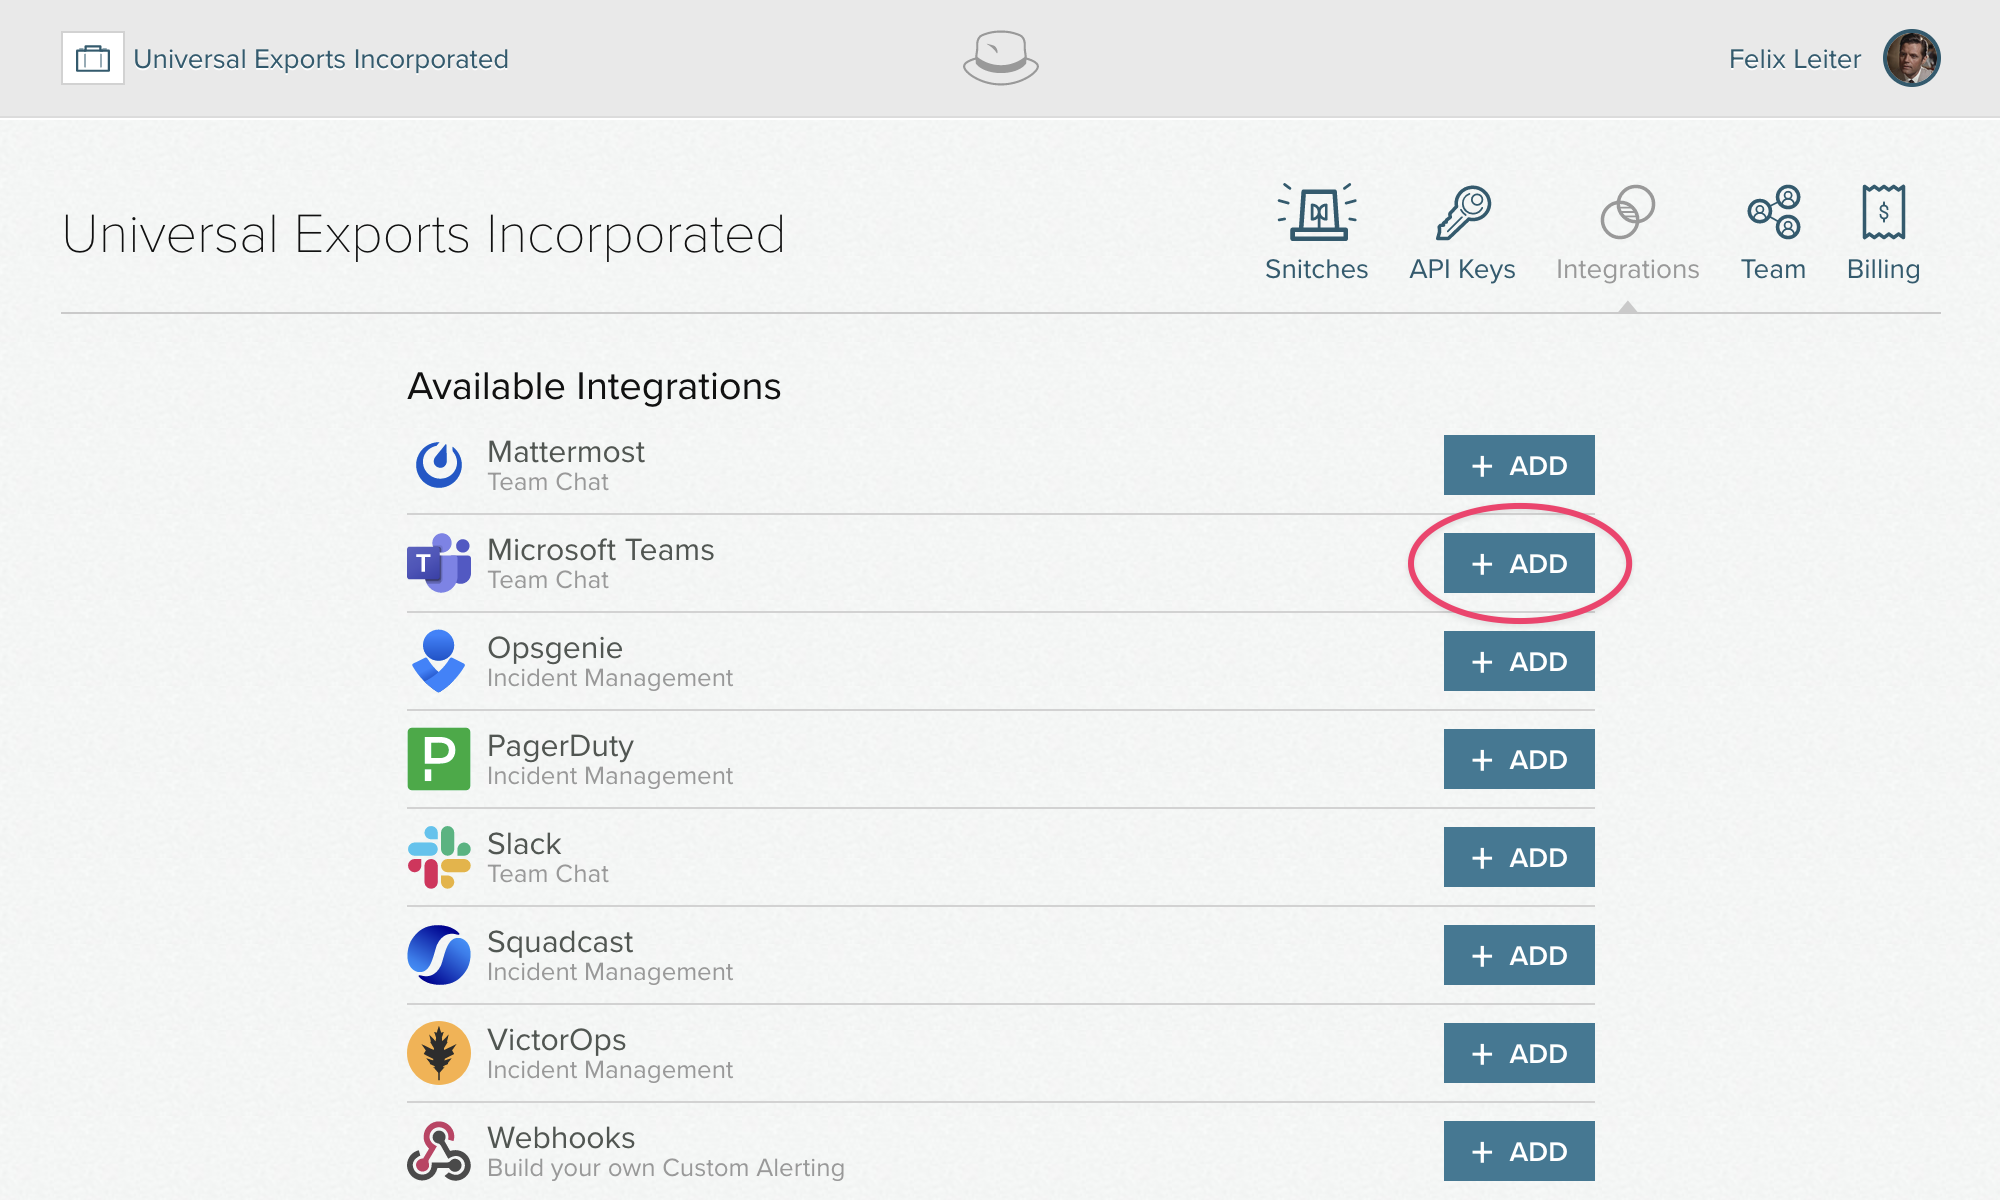Click the Snitches icon in navigation

[x=1316, y=215]
